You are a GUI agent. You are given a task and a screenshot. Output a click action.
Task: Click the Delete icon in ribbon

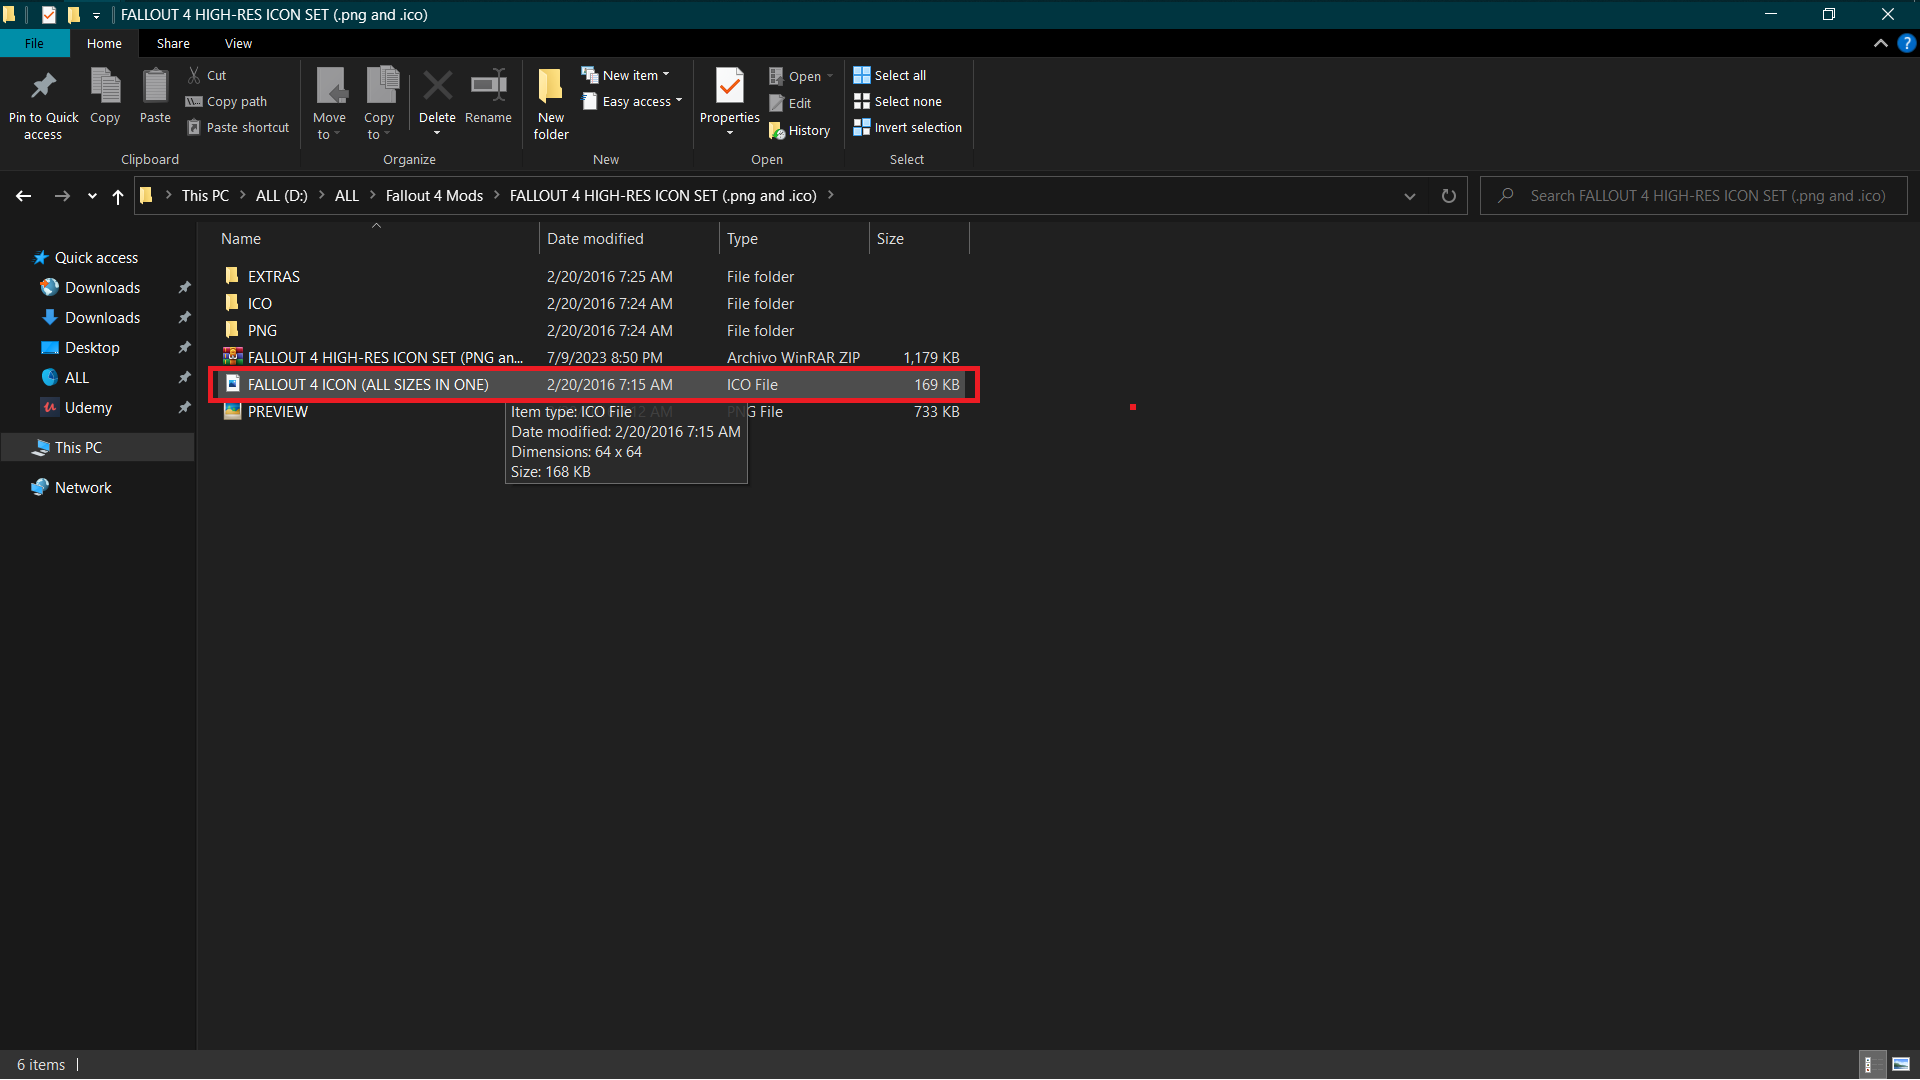click(437, 87)
